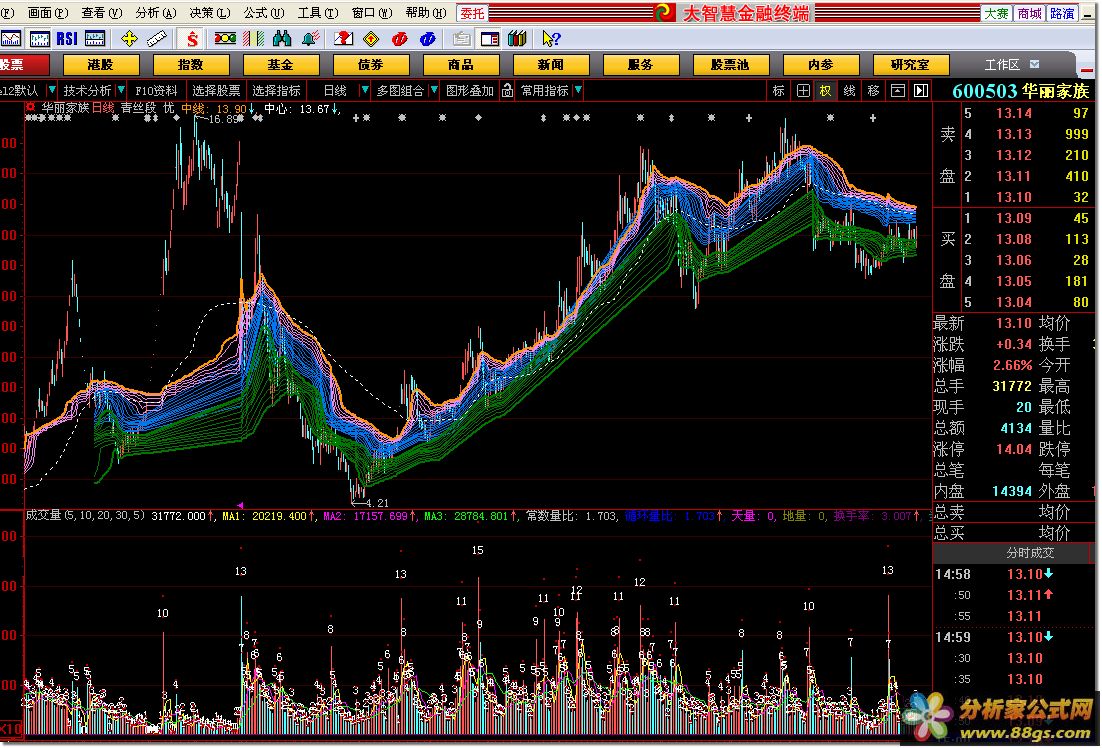The image size is (1102, 748).
Task: Open the traffic light signal icon
Action: pos(225,39)
